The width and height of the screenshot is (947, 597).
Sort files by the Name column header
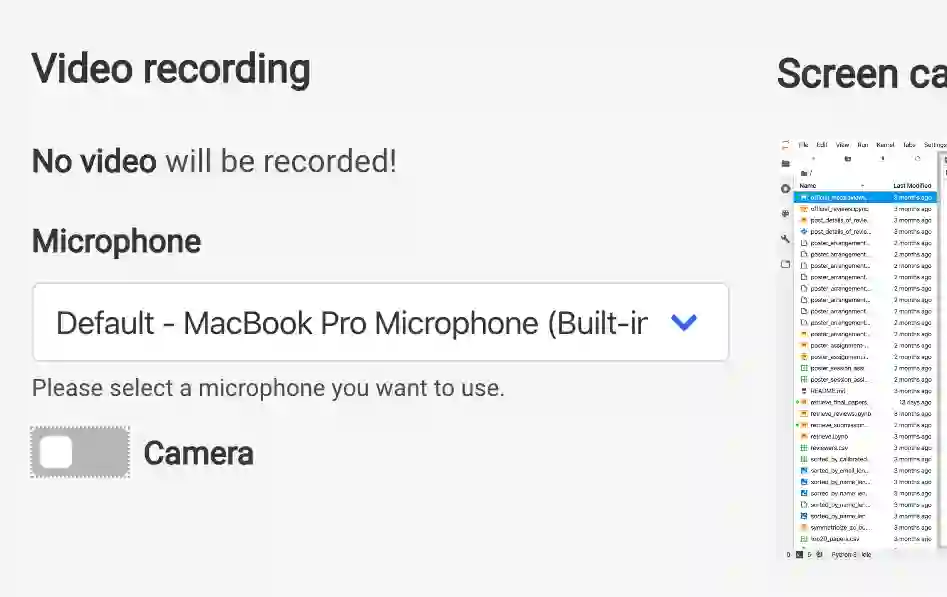click(808, 186)
